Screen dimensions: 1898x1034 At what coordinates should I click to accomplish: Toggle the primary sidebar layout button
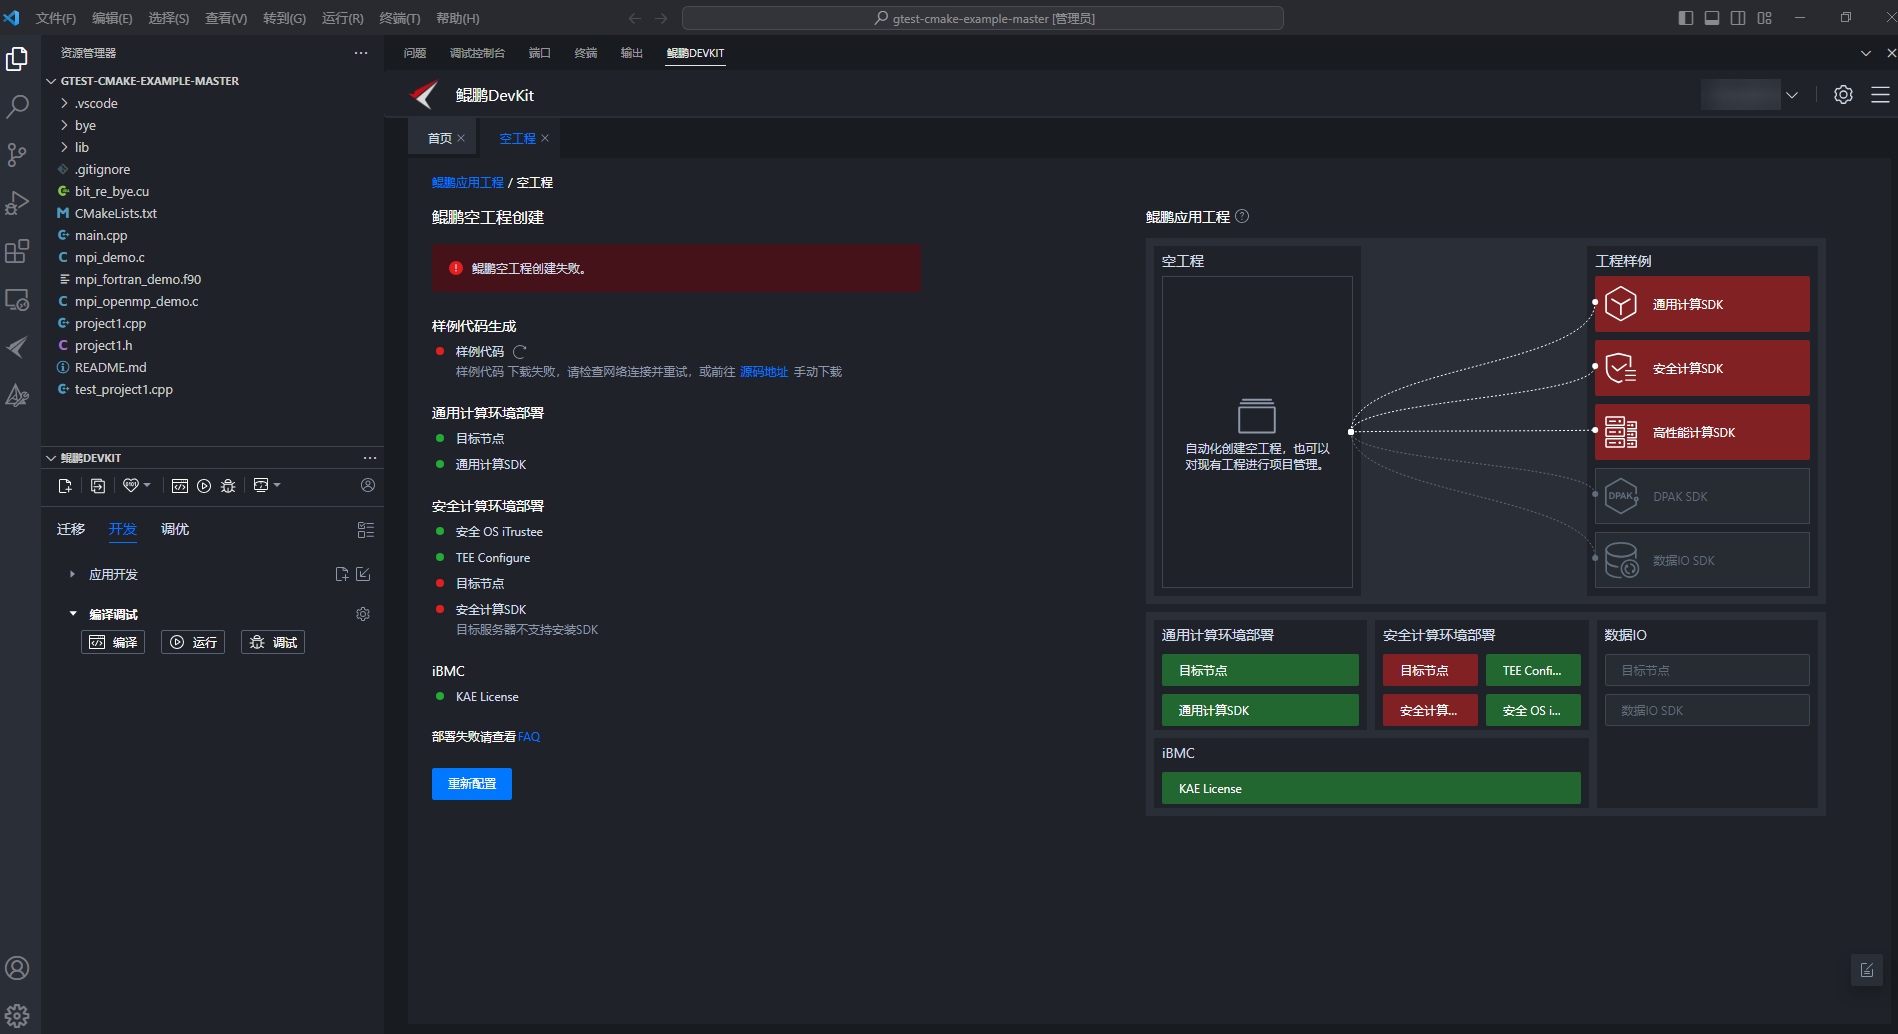(x=1686, y=18)
